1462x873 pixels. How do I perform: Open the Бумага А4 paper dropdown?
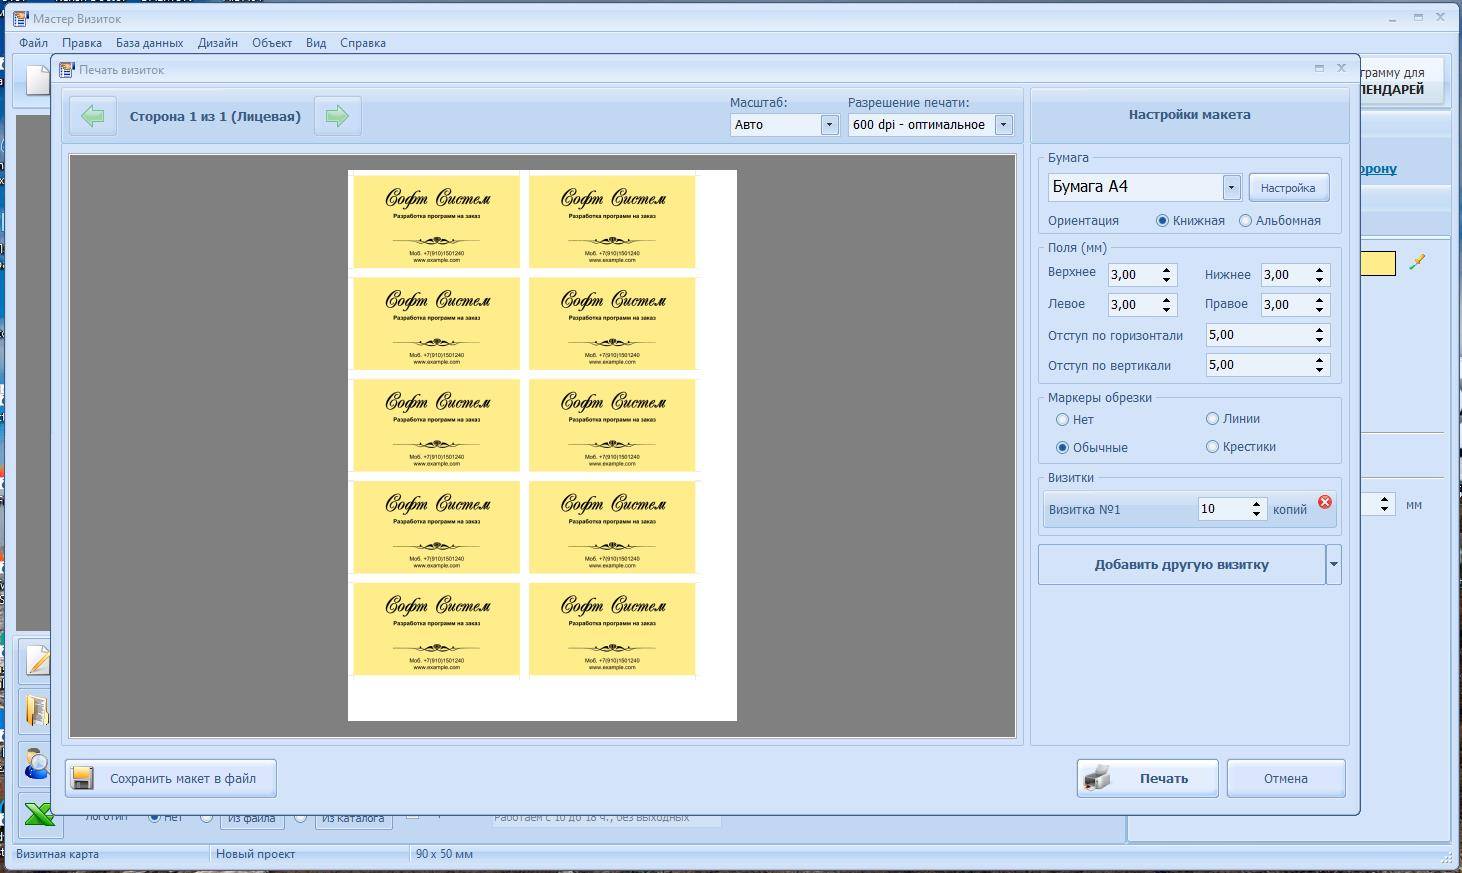1231,187
